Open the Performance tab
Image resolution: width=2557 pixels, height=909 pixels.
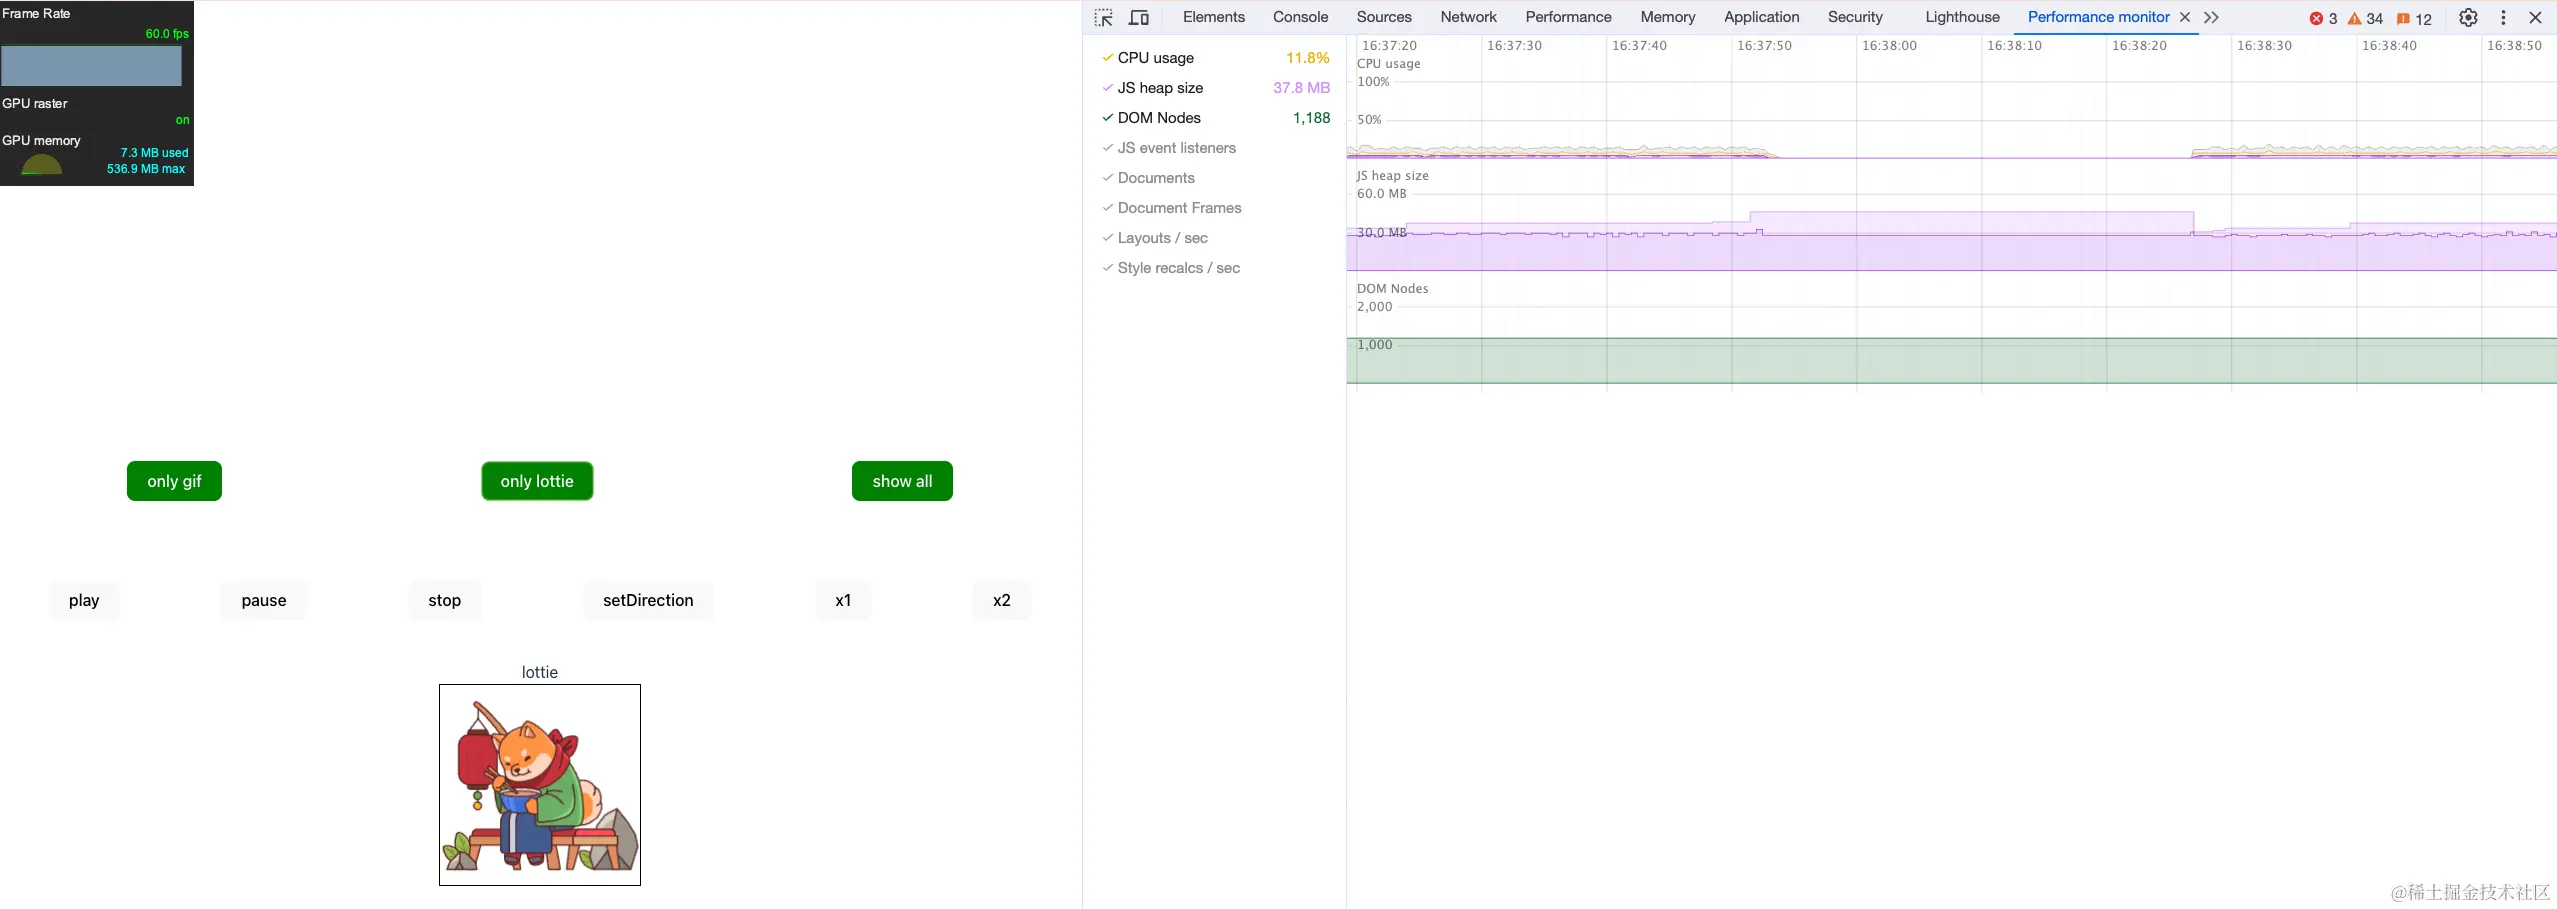[x=1568, y=17]
